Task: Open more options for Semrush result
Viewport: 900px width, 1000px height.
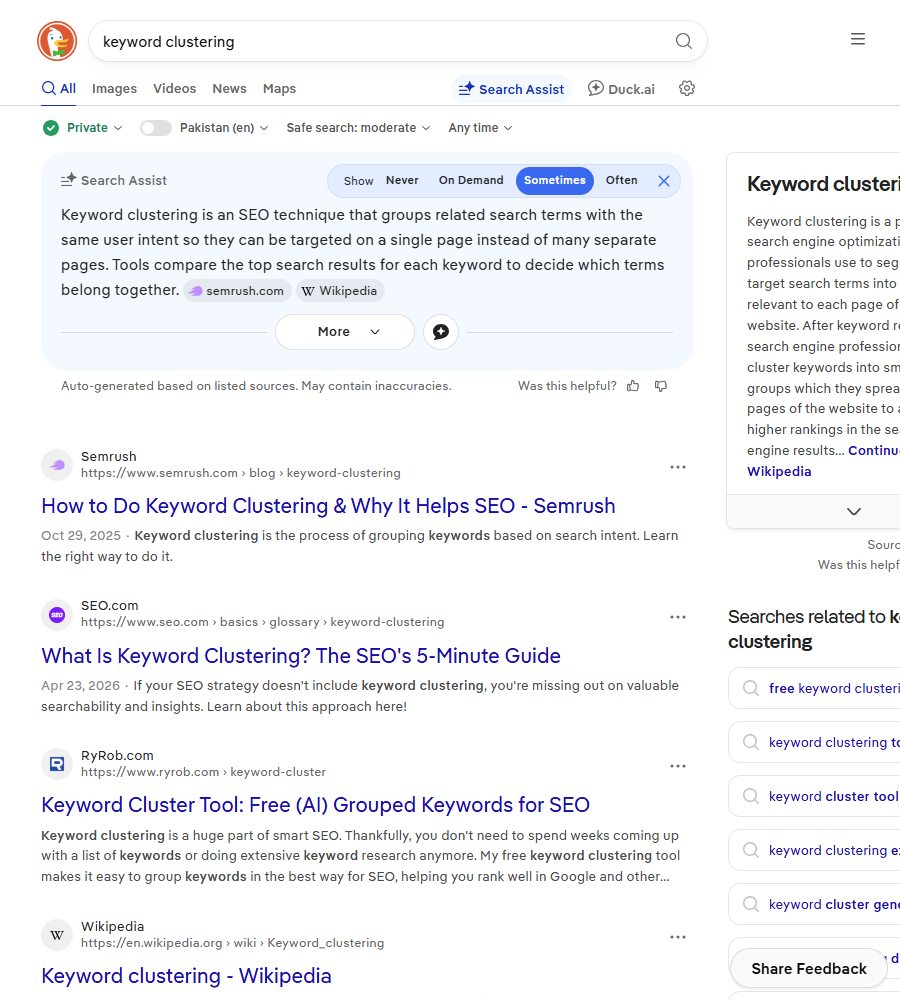Action: (678, 467)
